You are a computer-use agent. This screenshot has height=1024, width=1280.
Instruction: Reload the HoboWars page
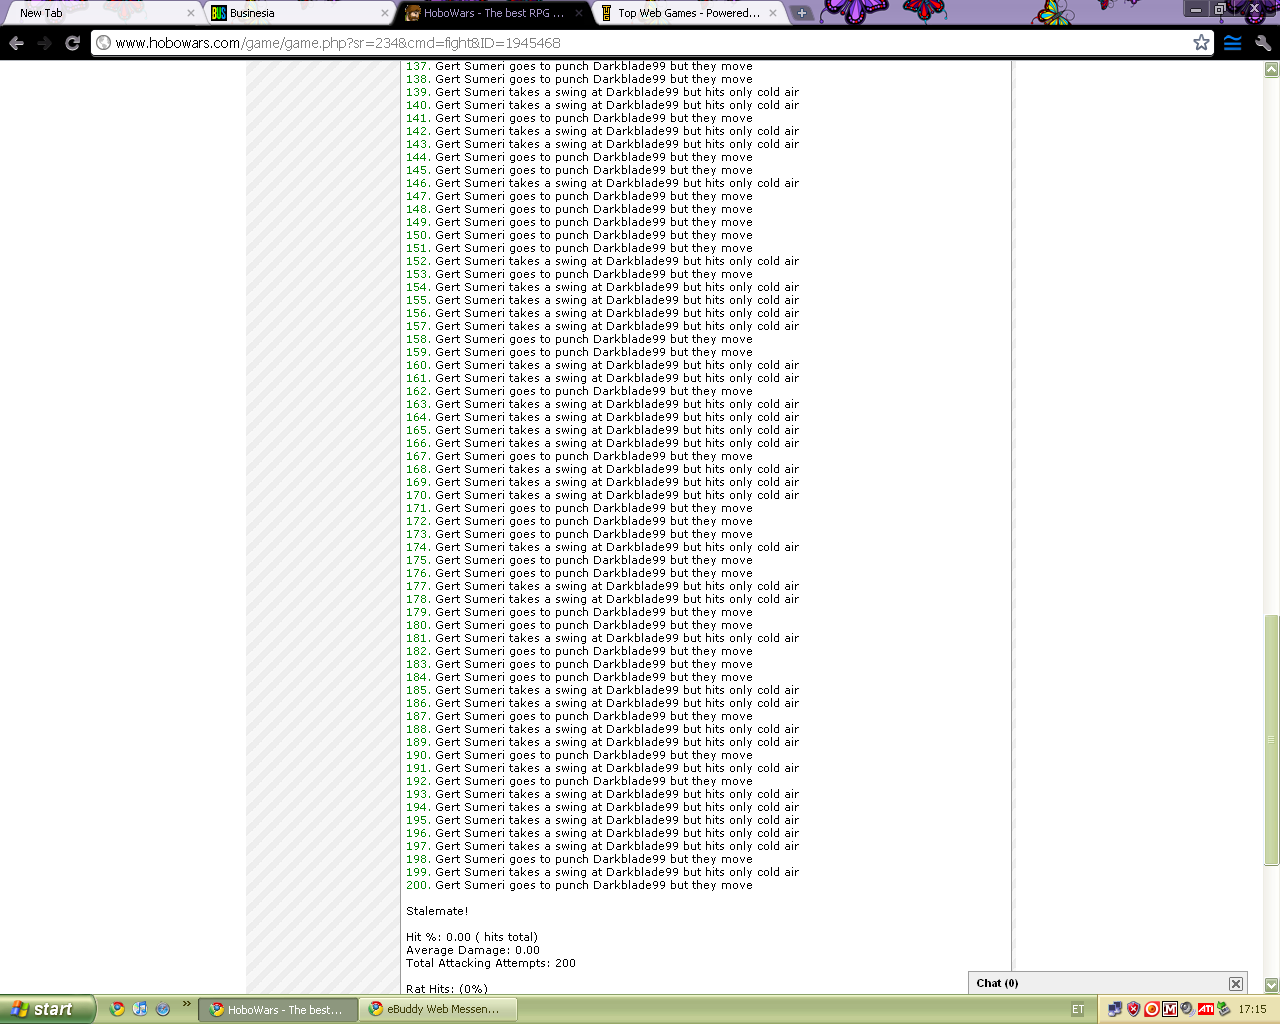pos(72,43)
